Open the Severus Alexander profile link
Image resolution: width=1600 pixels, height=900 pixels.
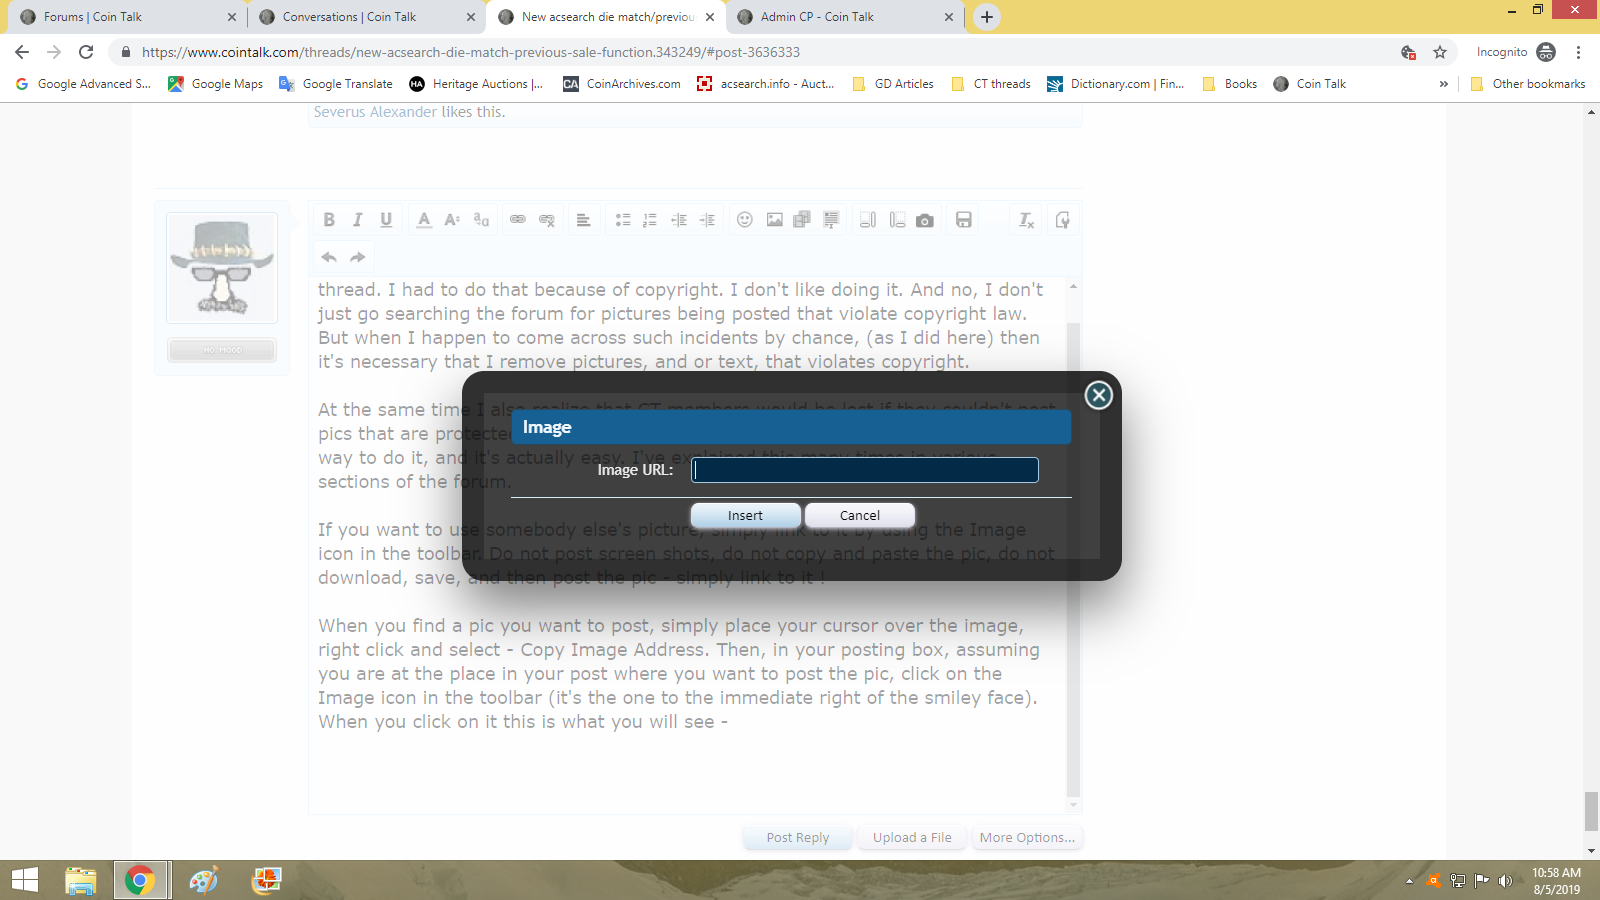tap(375, 112)
